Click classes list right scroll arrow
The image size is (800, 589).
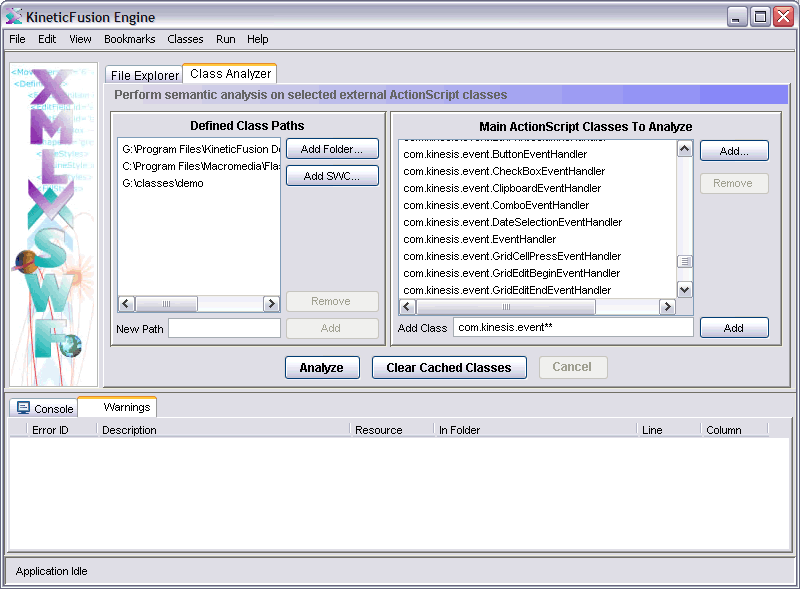pyautogui.click(x=667, y=307)
